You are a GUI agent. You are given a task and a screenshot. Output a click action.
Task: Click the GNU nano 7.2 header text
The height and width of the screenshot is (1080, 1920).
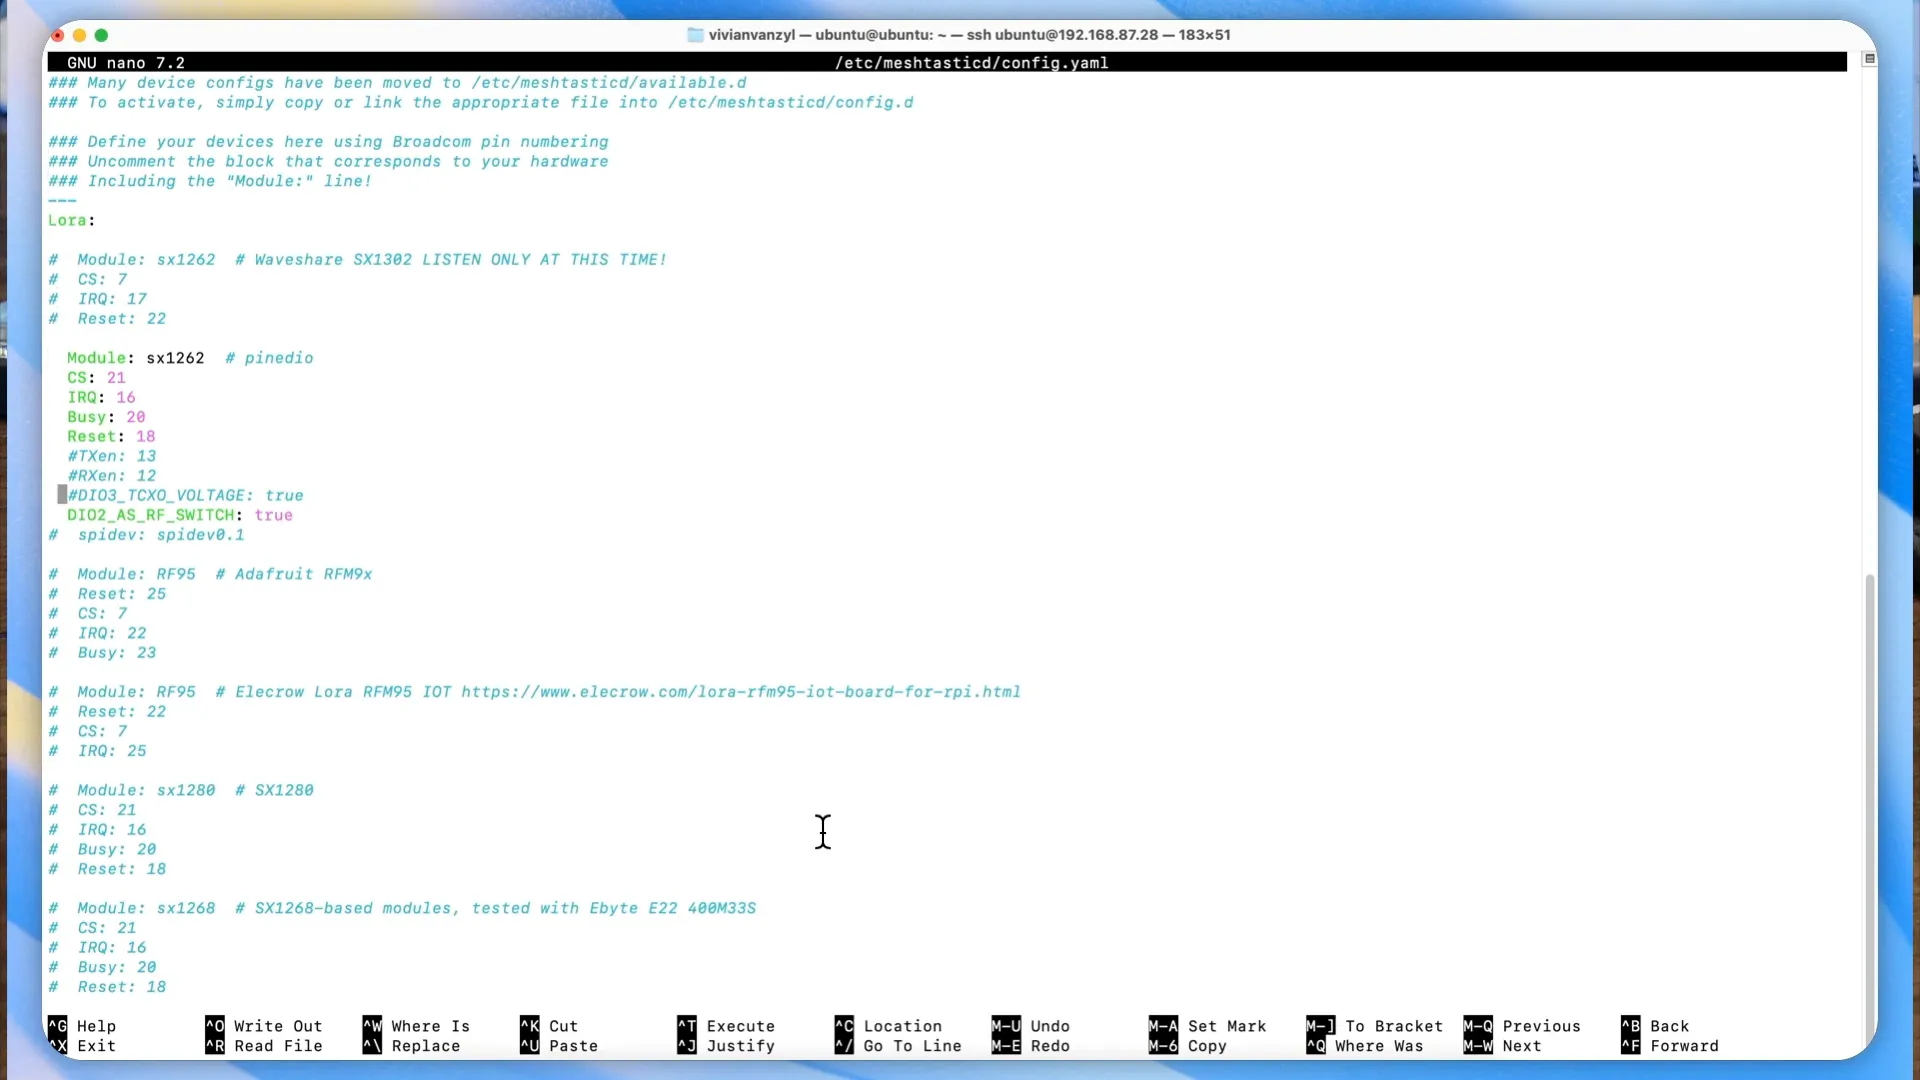click(126, 63)
